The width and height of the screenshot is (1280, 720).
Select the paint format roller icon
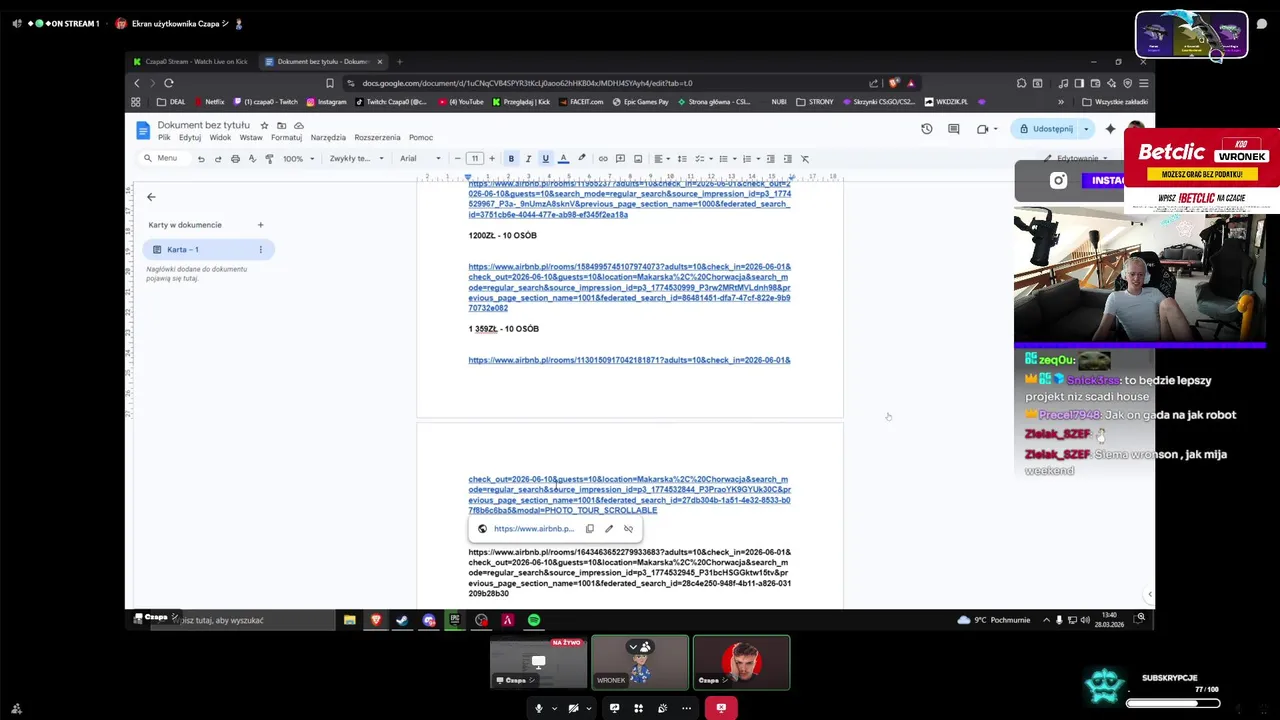(269, 159)
